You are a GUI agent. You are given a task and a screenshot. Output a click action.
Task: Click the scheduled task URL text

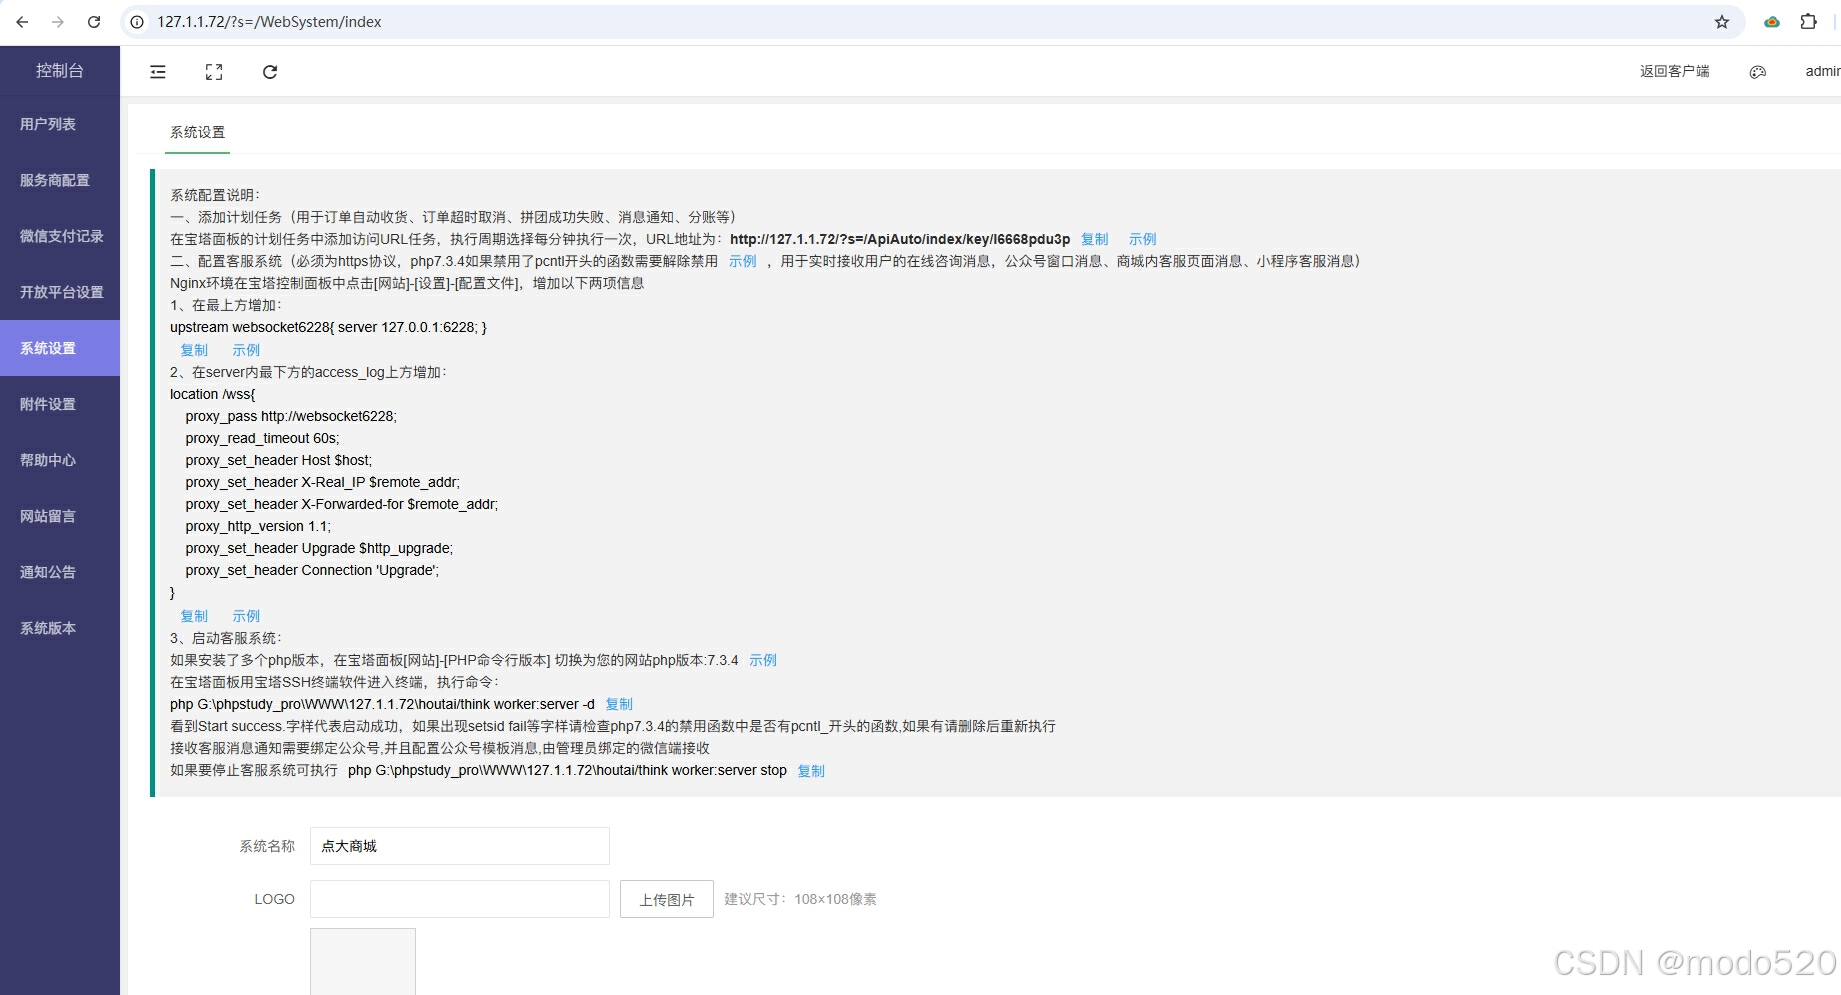pos(900,239)
